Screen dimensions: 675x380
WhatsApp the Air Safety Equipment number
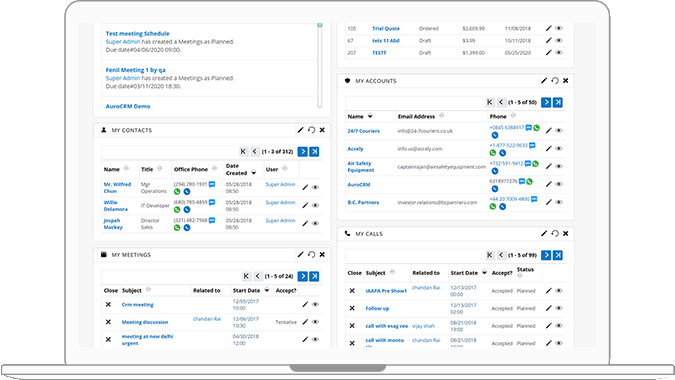point(536,164)
